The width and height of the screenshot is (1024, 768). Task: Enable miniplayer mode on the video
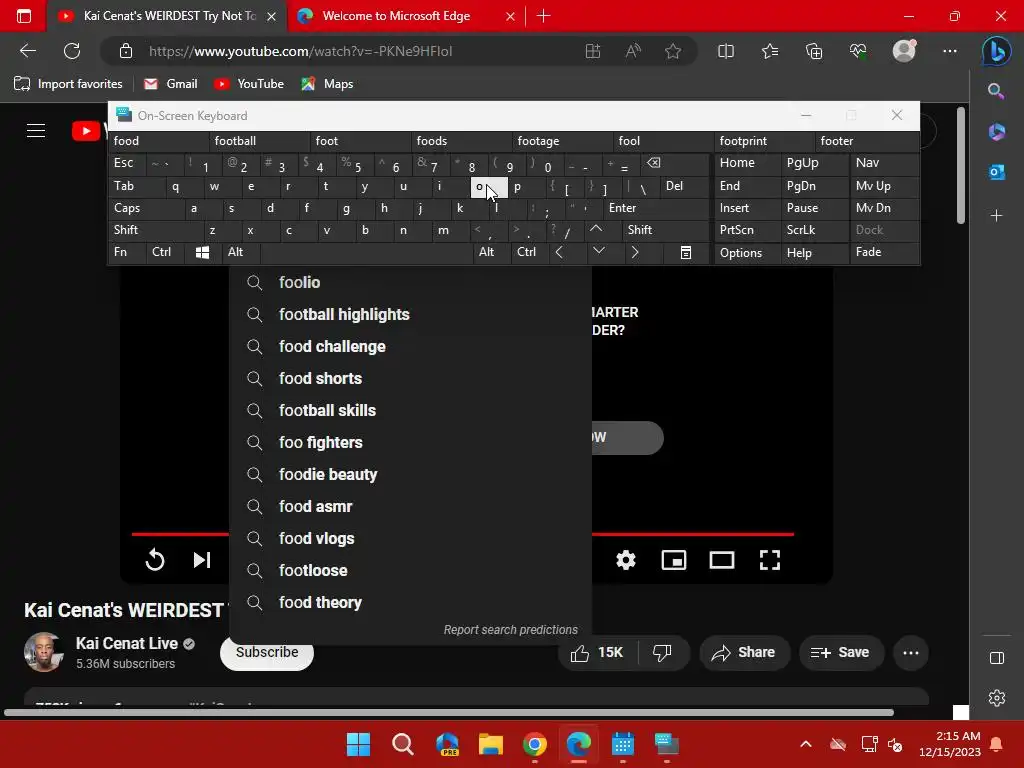[673, 560]
